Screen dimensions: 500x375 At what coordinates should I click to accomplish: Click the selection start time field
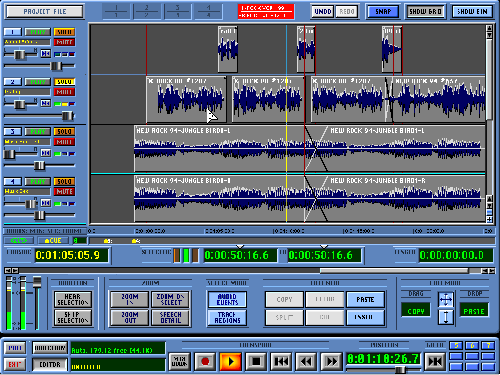pos(240,255)
